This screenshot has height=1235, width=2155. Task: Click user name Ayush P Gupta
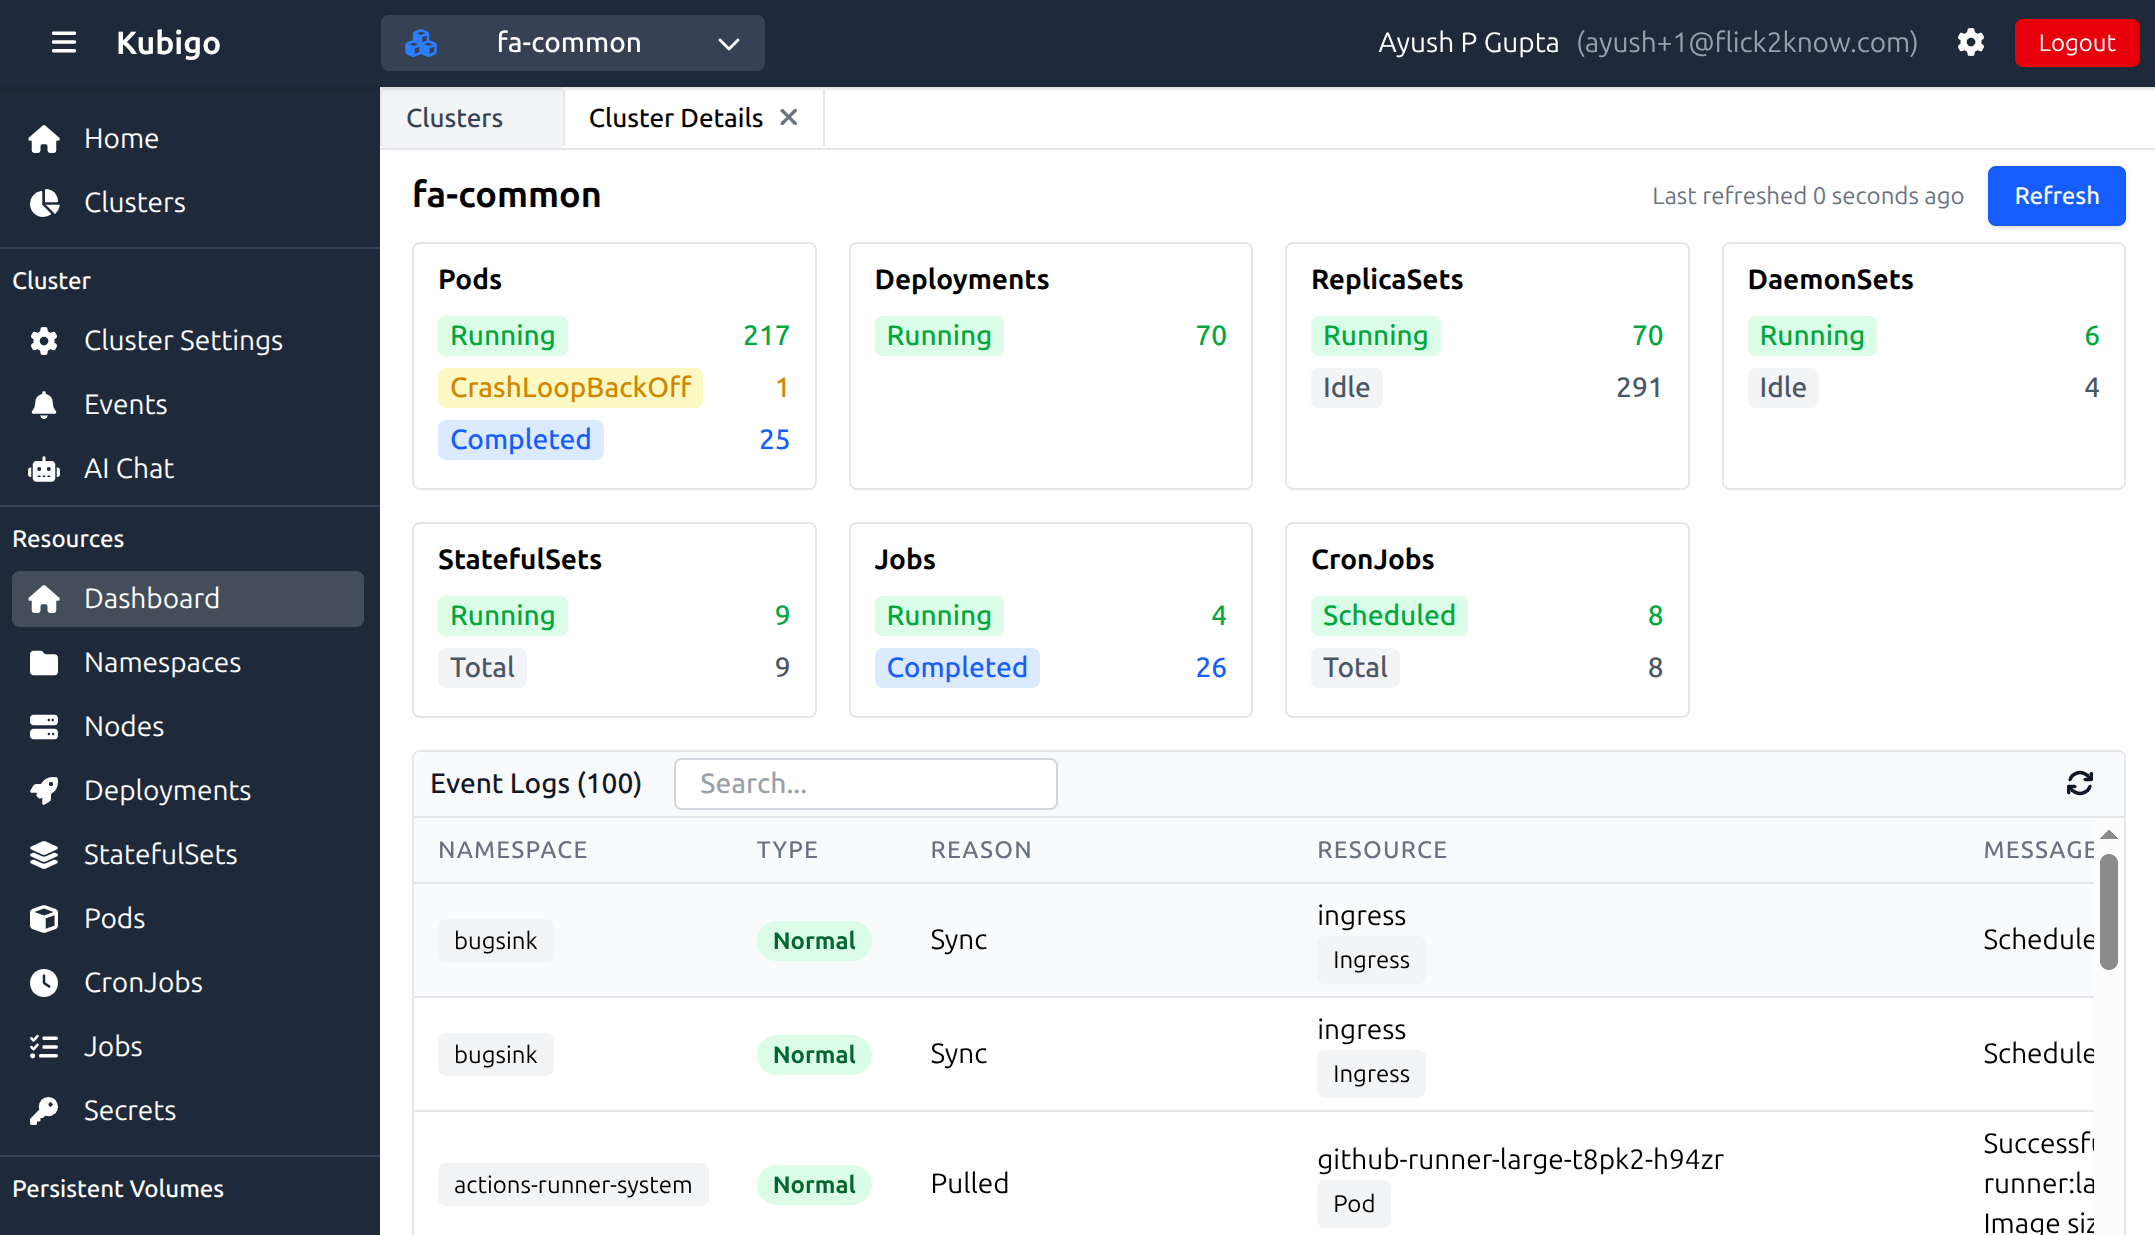pyautogui.click(x=1468, y=43)
